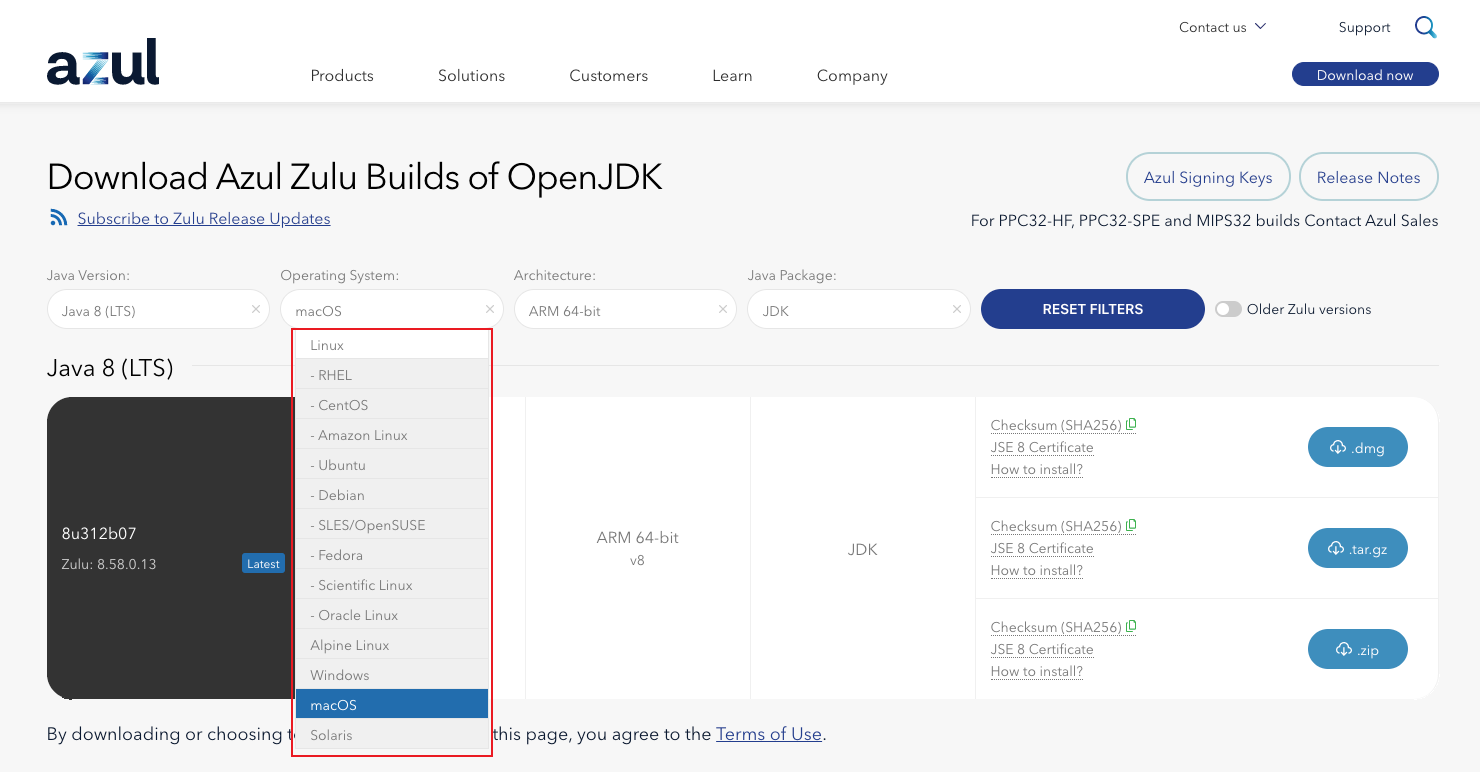Open Checksum (SHA256) link for .zip
The height and width of the screenshot is (772, 1480).
point(1056,627)
